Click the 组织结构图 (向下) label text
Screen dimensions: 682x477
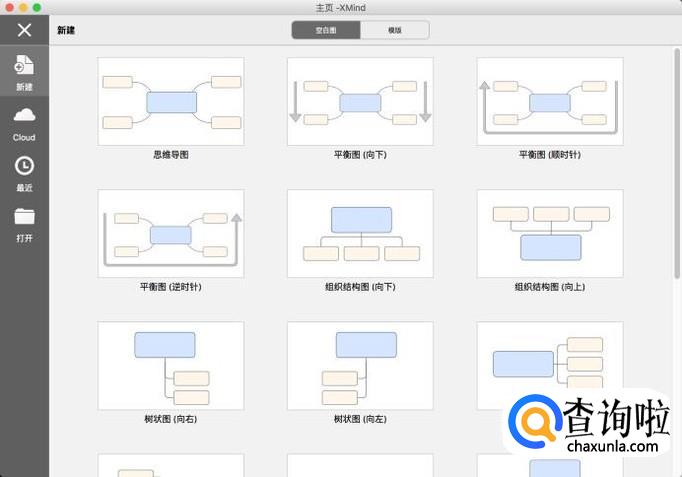click(x=360, y=287)
